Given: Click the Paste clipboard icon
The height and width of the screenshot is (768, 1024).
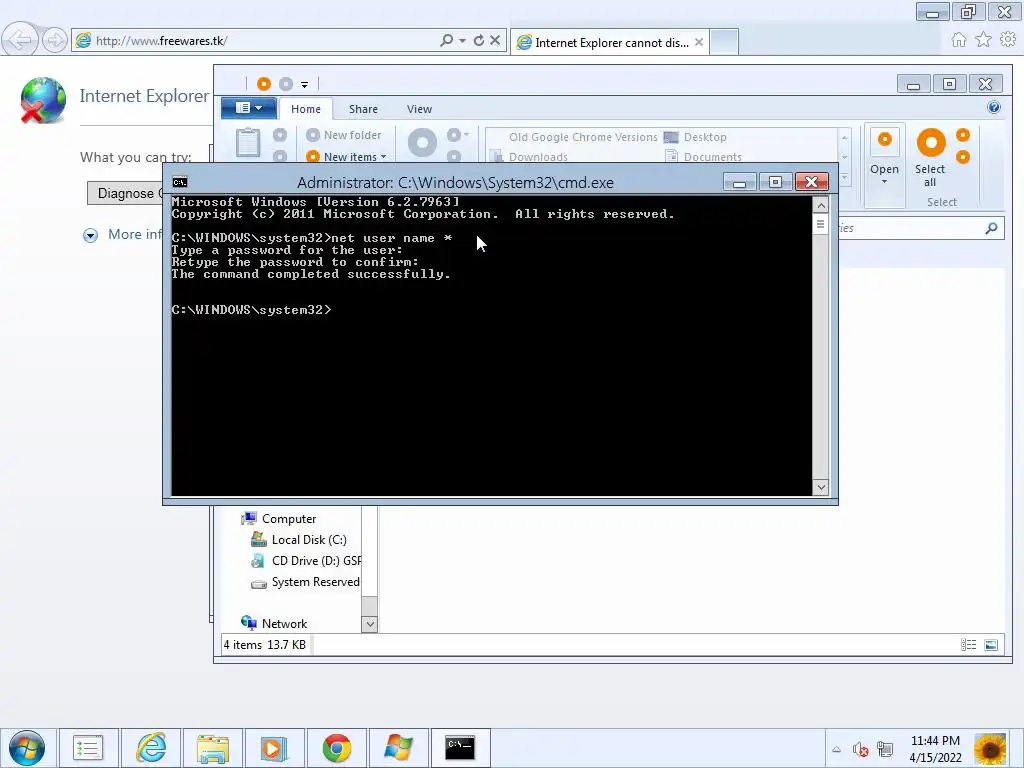Looking at the screenshot, I should coord(248,143).
